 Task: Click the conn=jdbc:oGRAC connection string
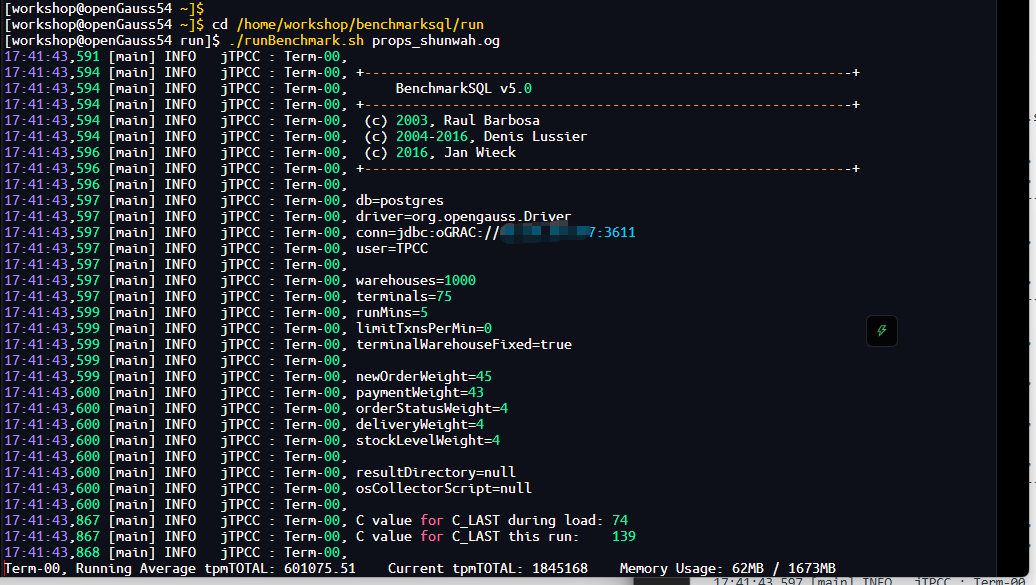pyautogui.click(x=496, y=232)
